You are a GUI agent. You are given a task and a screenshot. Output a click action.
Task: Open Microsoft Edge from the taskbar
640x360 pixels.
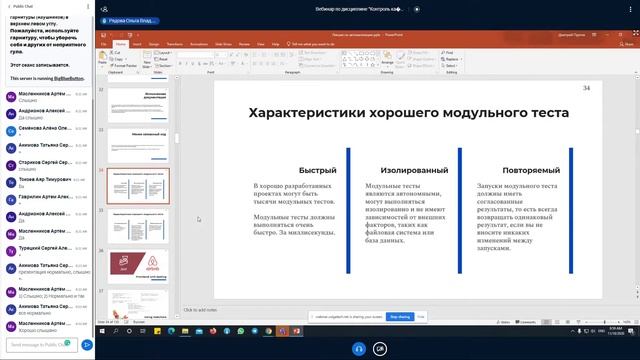(x=171, y=331)
